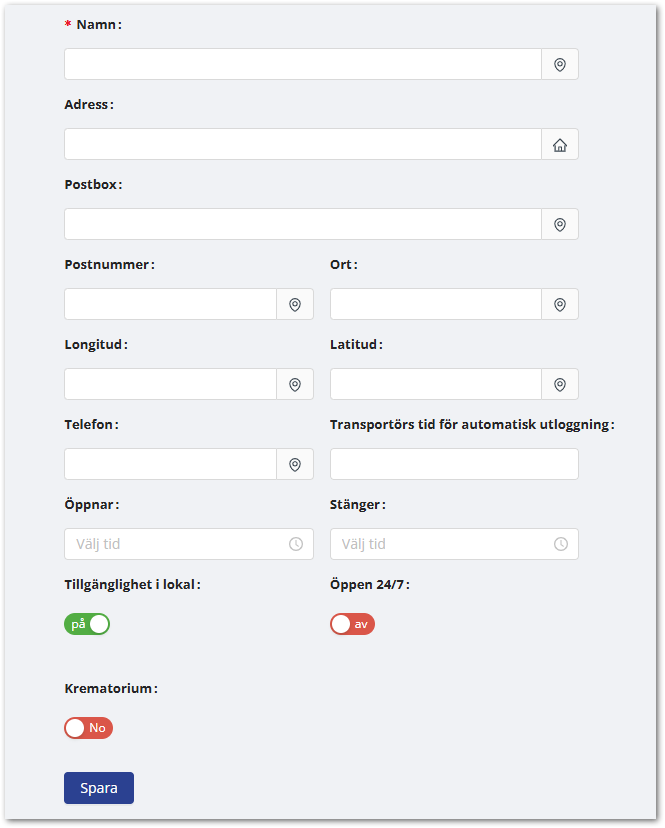Enable the Öppen 24/7 switch
The width and height of the screenshot is (665, 828).
point(352,624)
